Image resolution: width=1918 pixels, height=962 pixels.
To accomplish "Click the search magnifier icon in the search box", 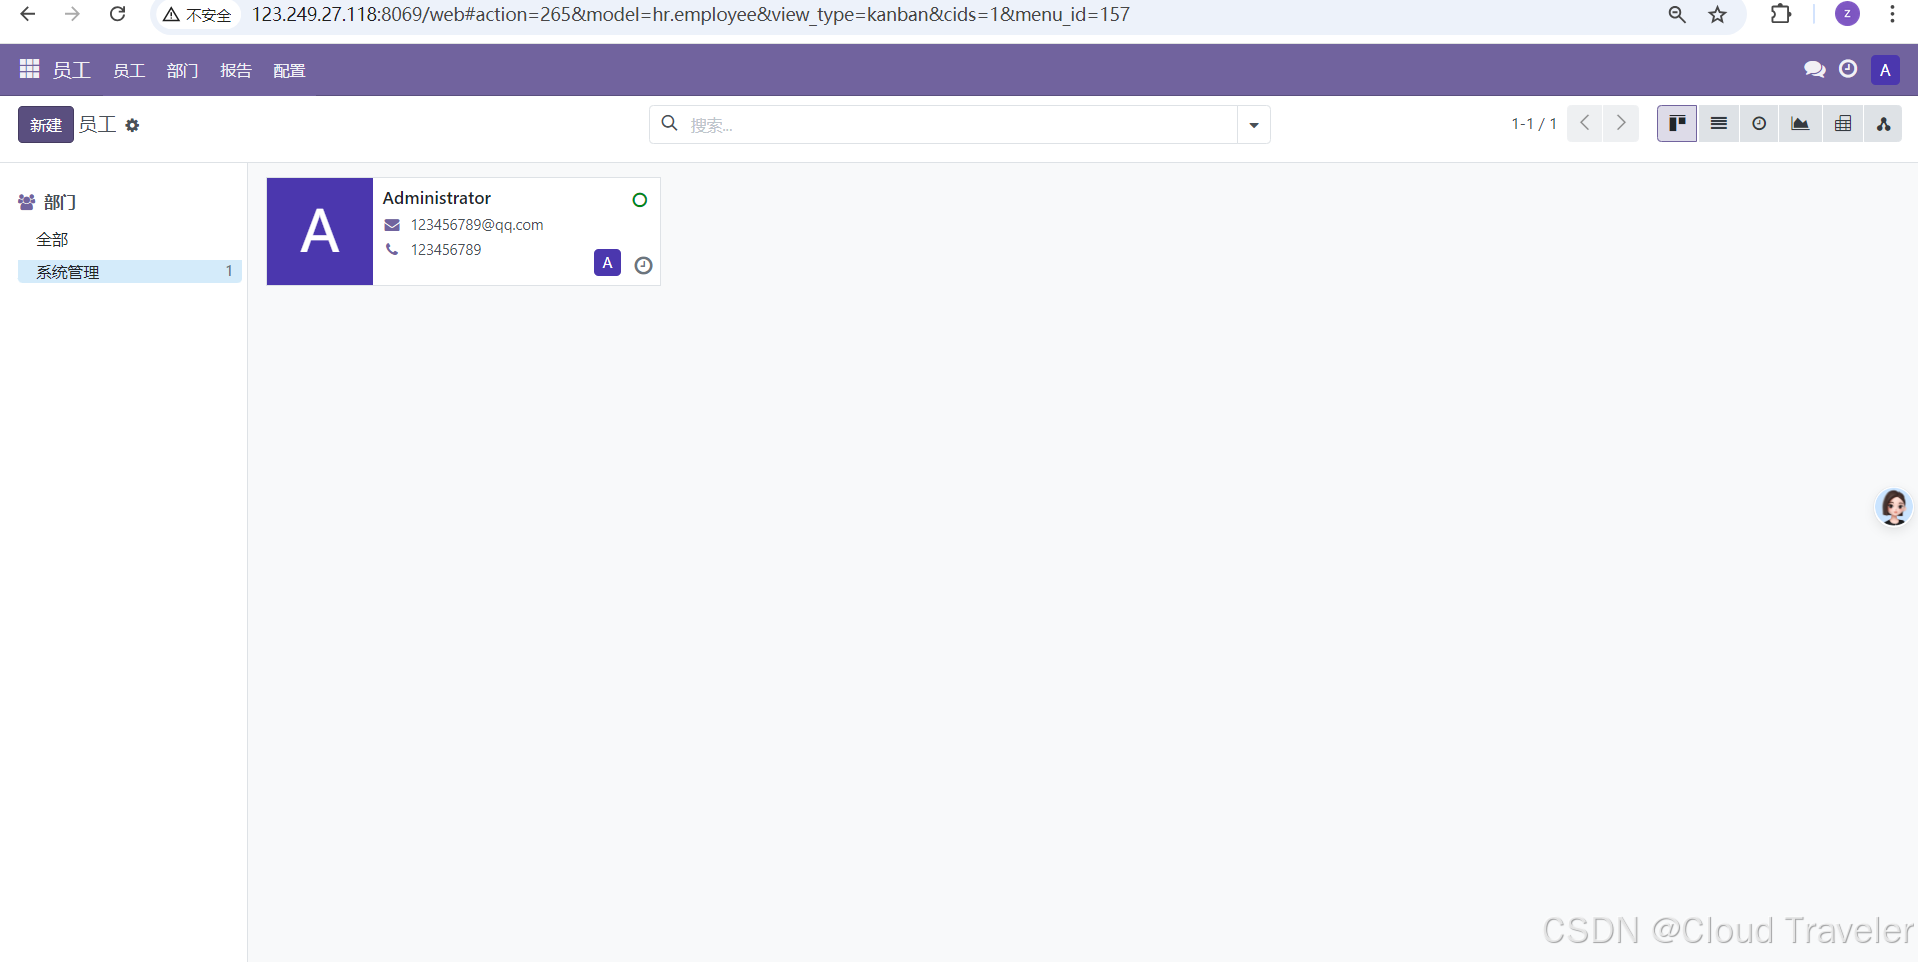I will click(x=670, y=123).
